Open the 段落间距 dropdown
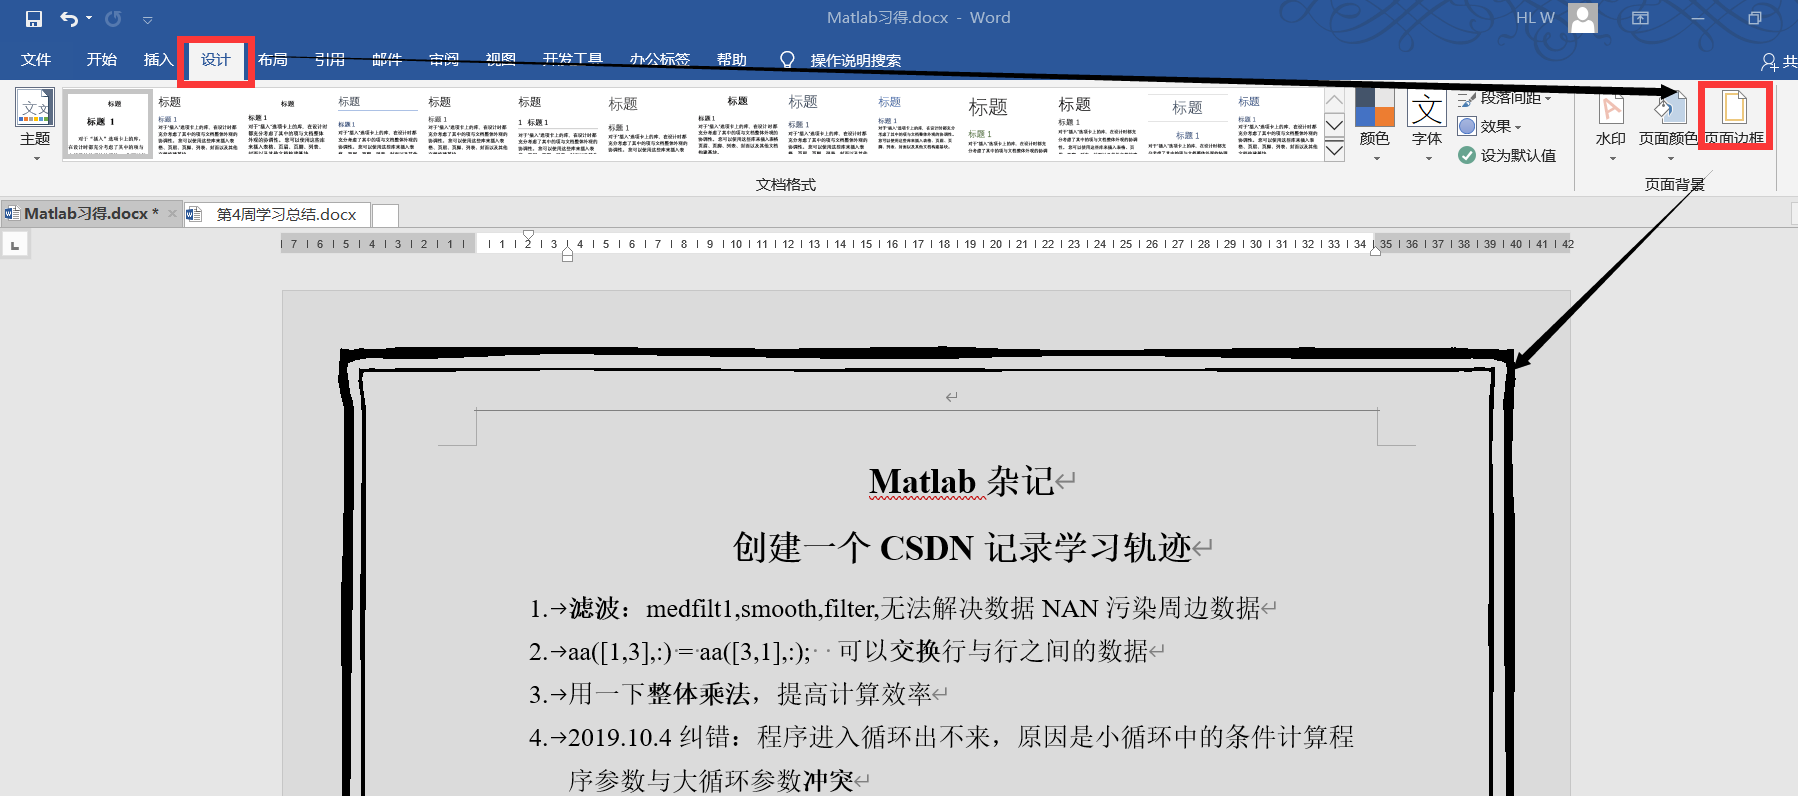This screenshot has height=796, width=1798. point(1505,98)
